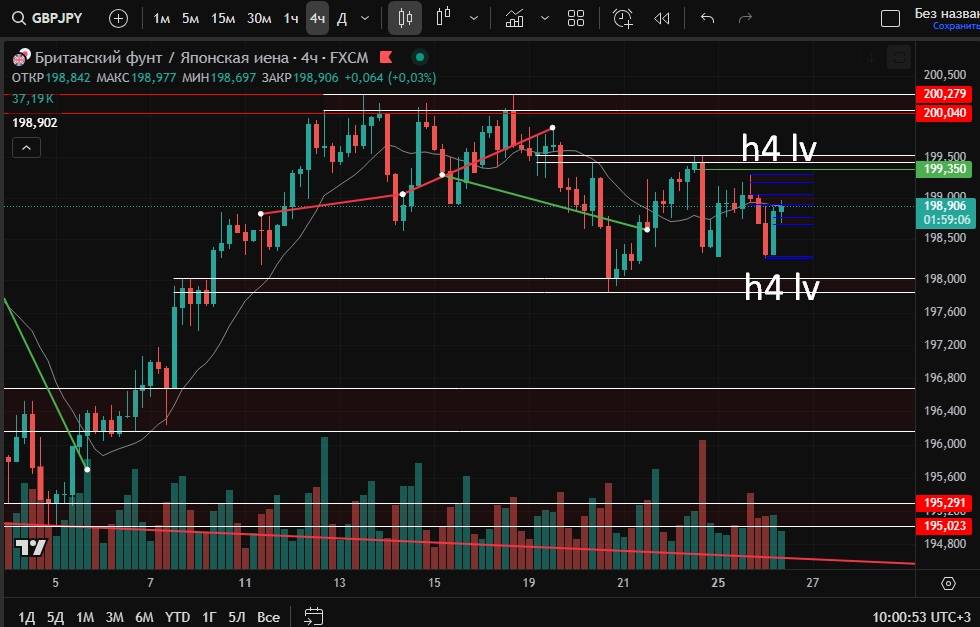The height and width of the screenshot is (627, 980).
Task: Undo the last chart action
Action: 708,18
